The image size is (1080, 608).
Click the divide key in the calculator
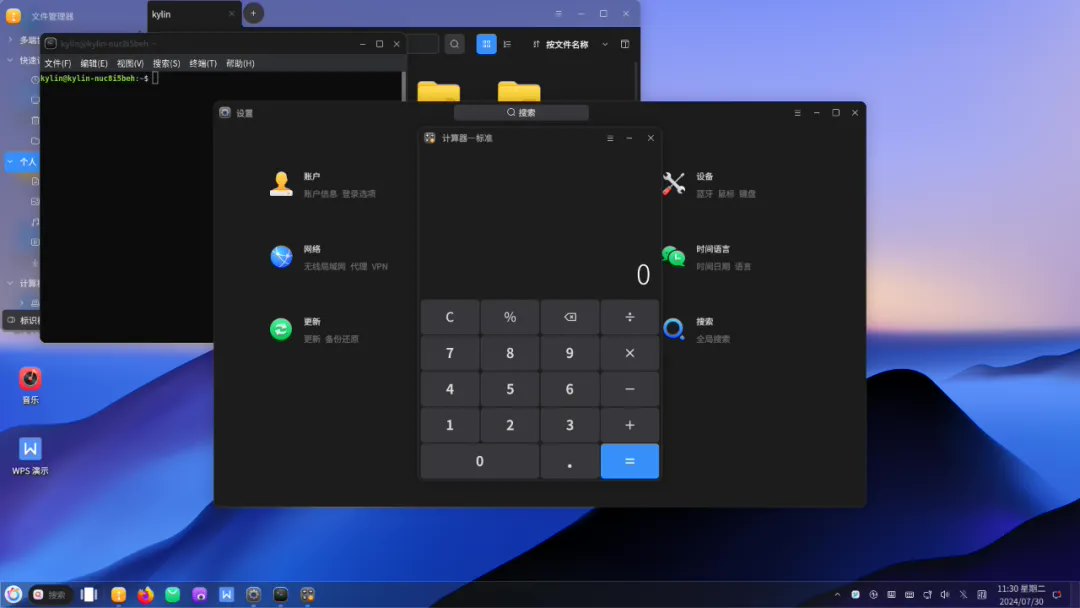coord(630,317)
